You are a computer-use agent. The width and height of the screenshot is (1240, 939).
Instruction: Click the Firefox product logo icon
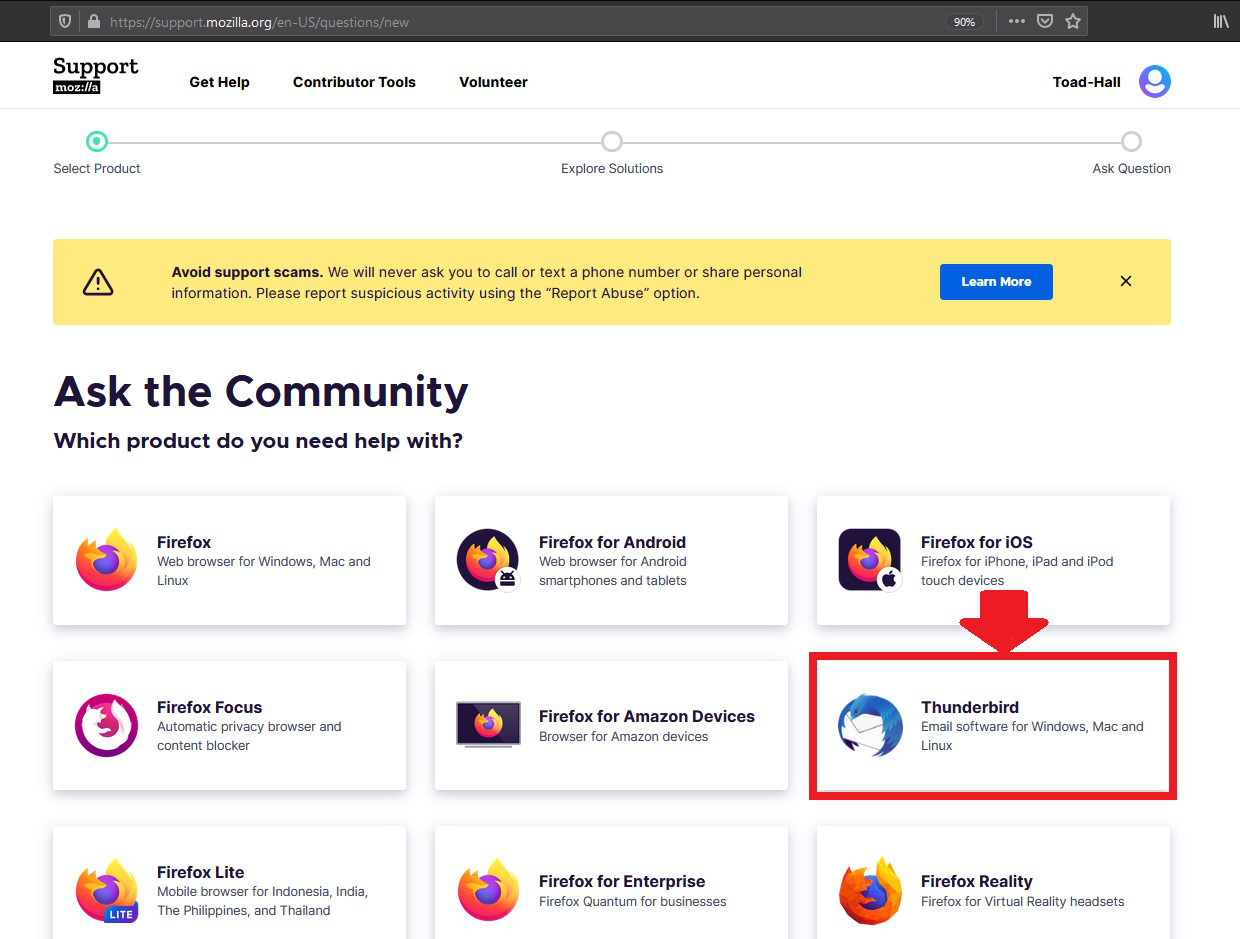(x=106, y=560)
